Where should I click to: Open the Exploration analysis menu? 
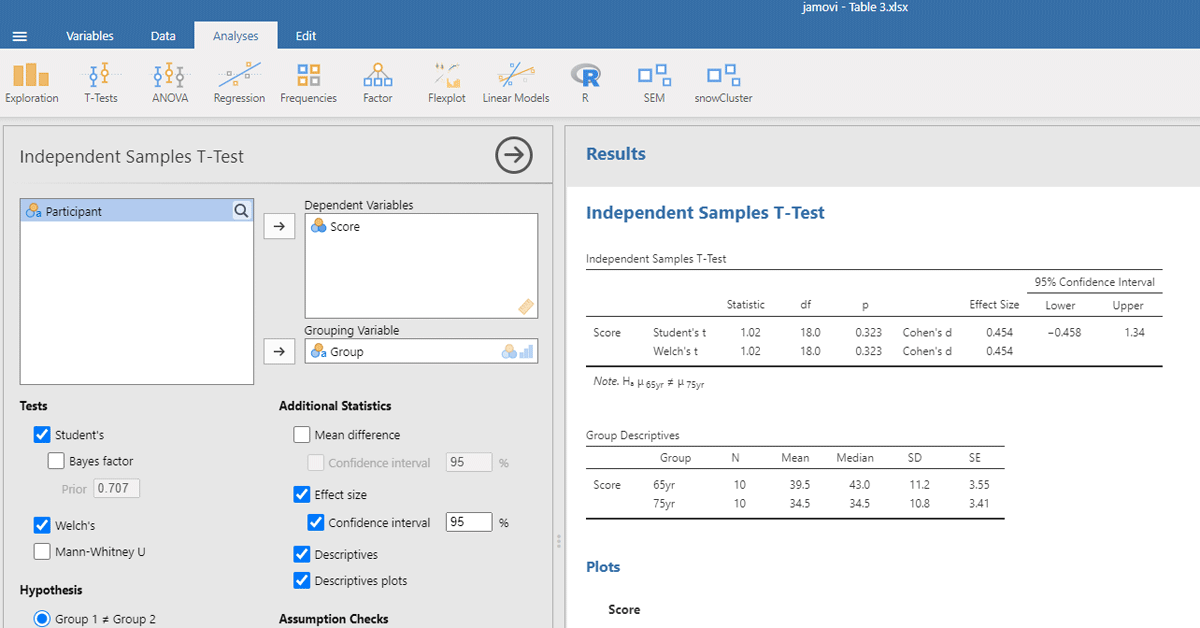tap(31, 82)
